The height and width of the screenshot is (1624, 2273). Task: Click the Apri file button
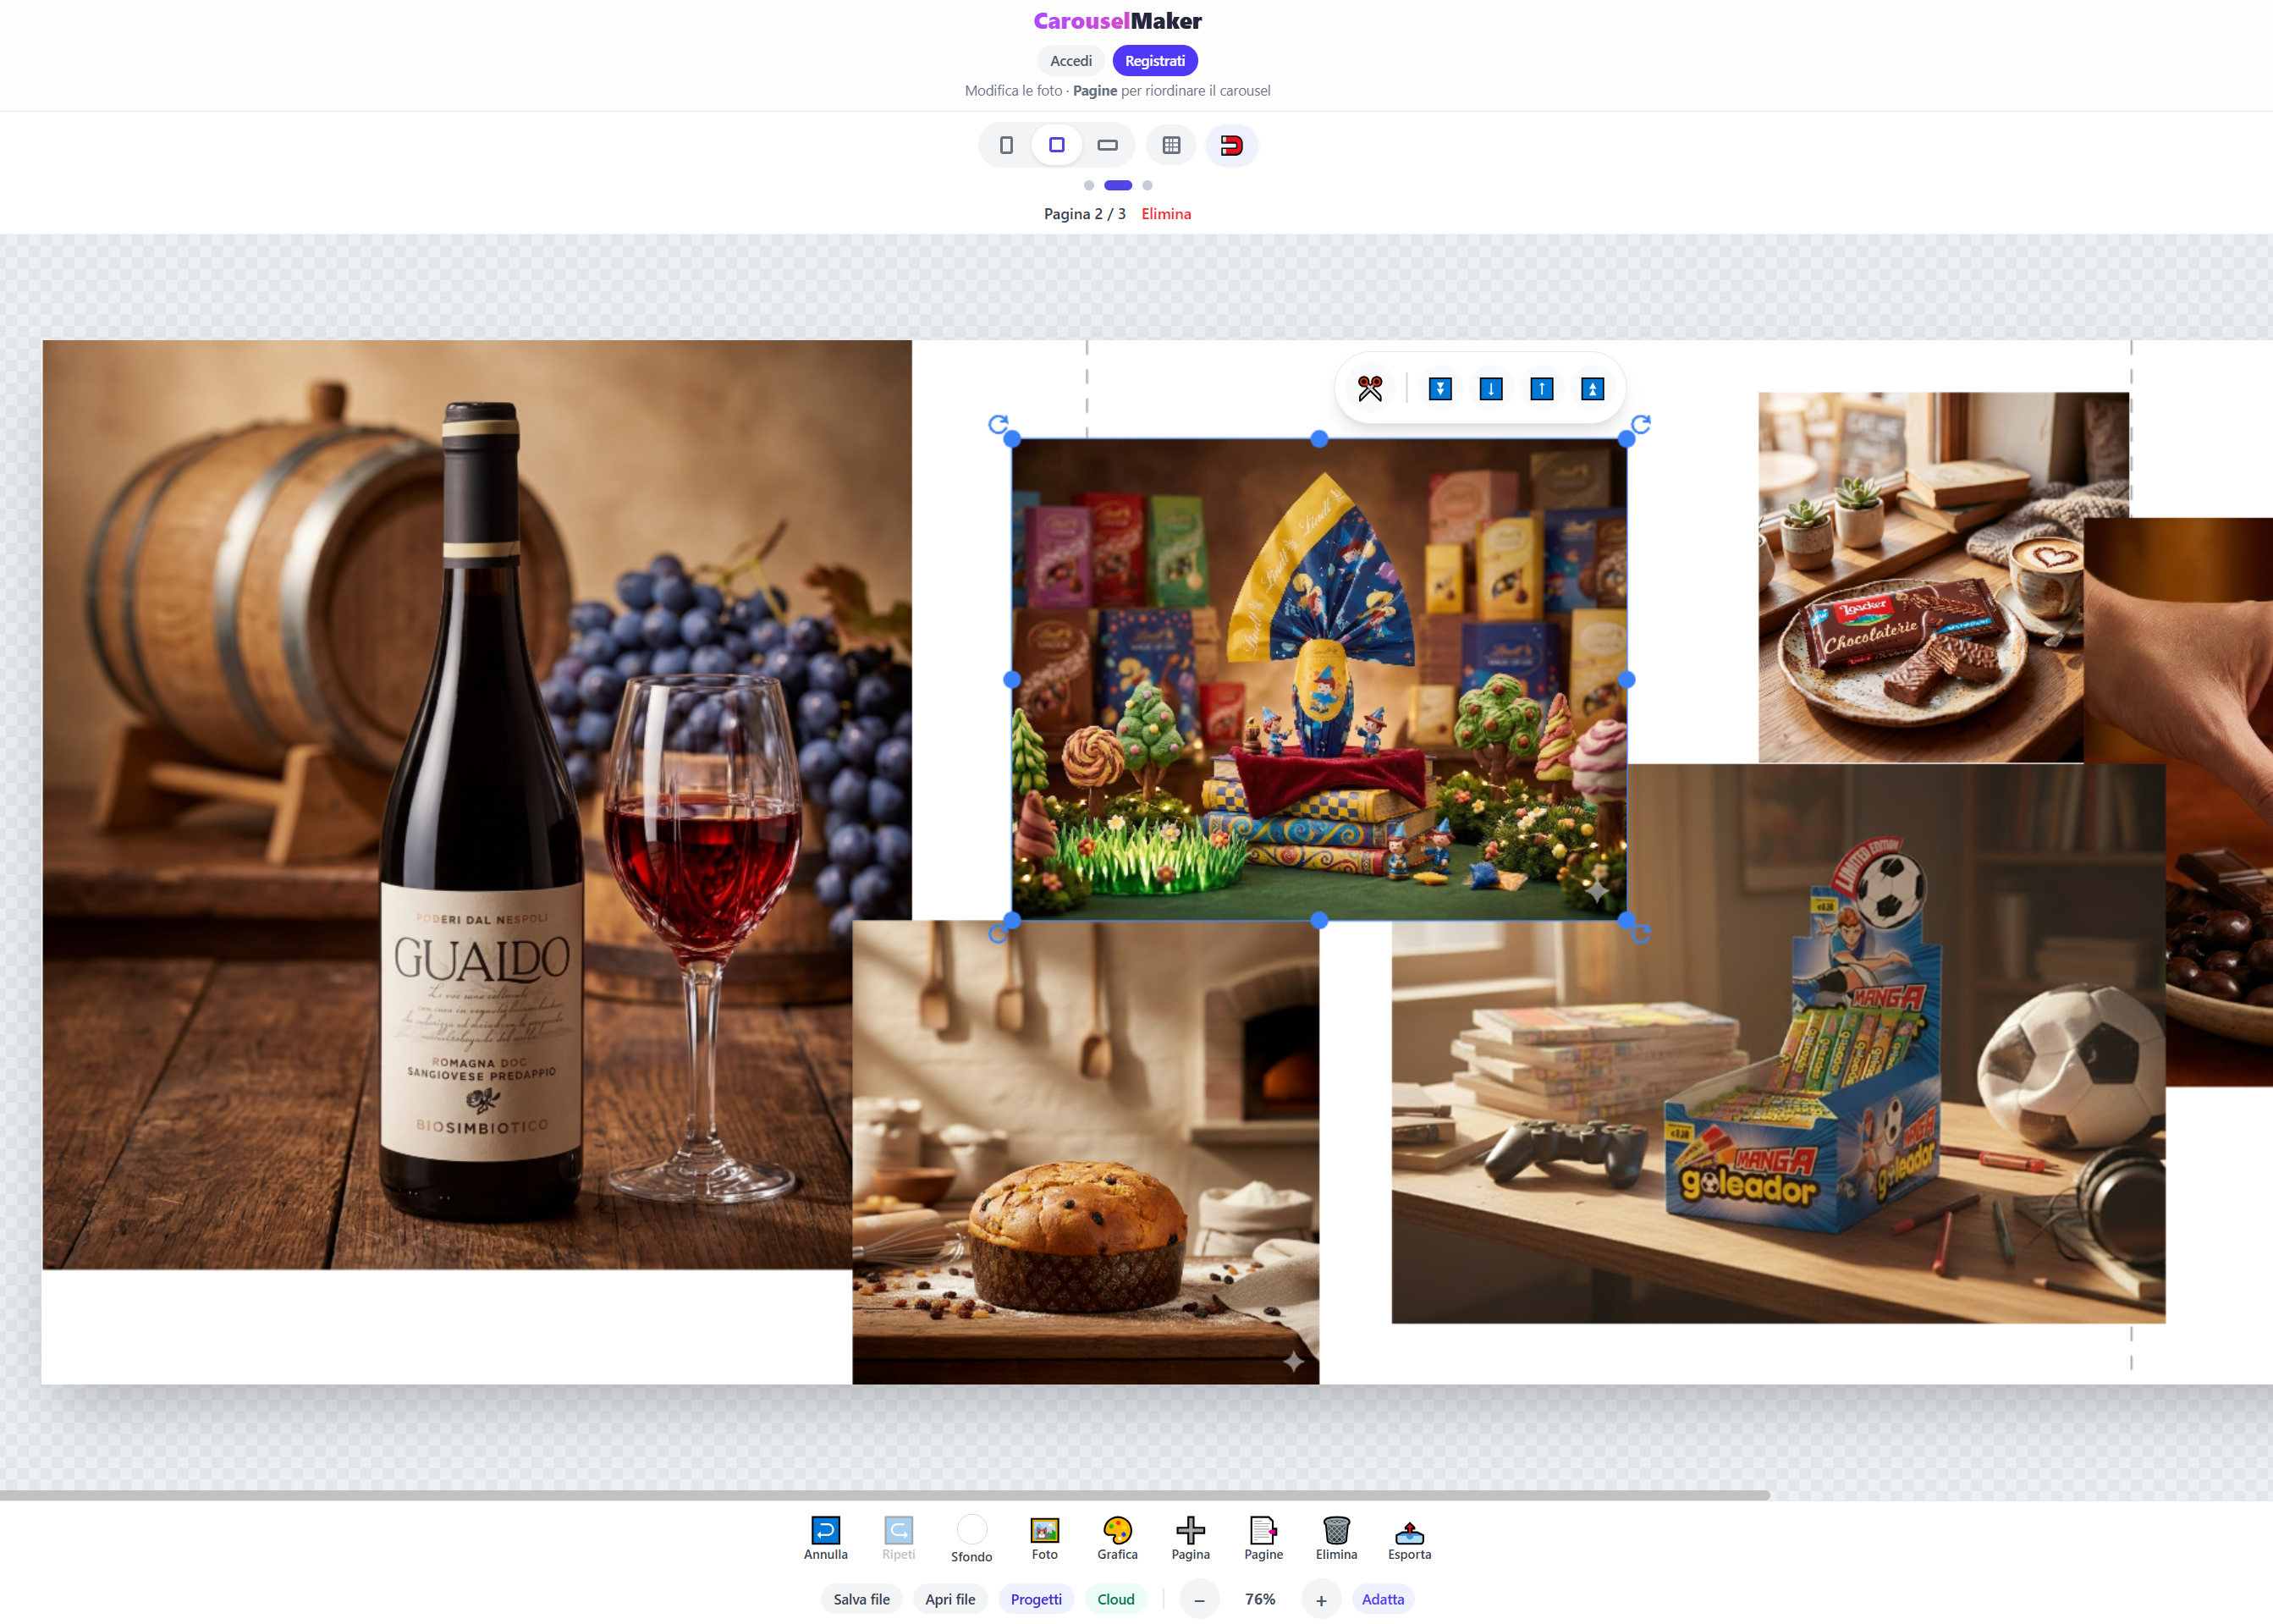[x=950, y=1599]
